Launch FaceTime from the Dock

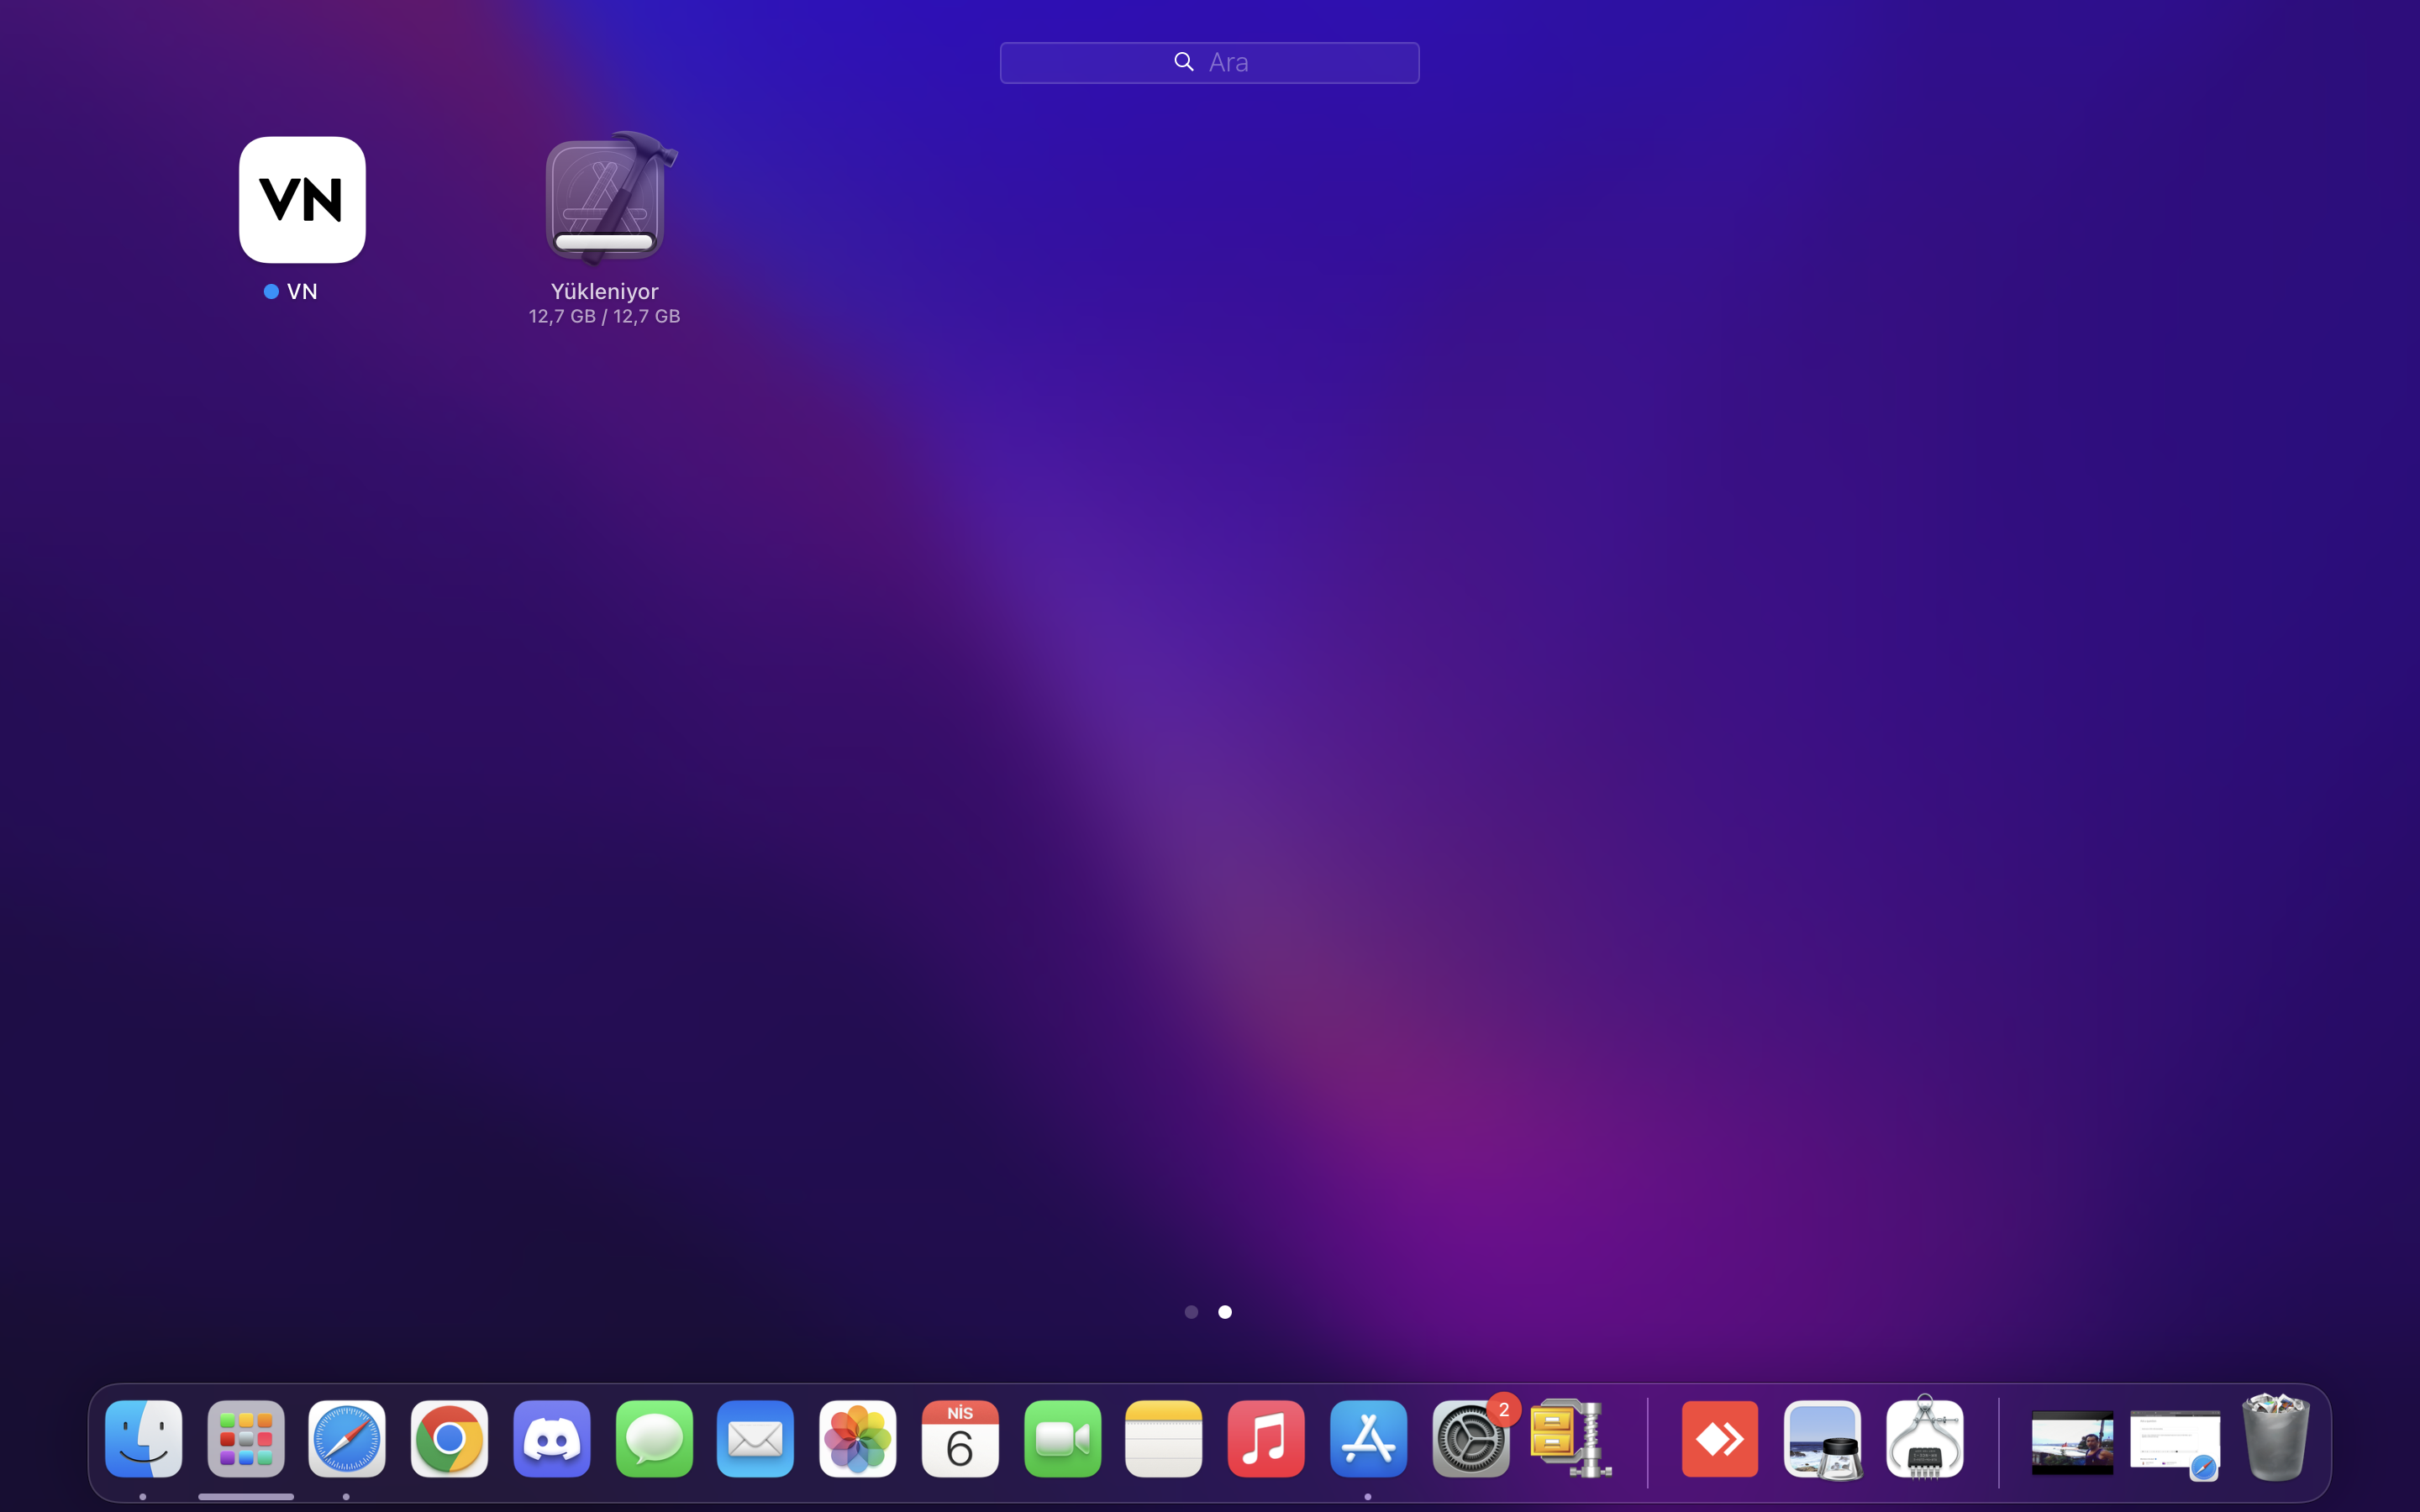(x=1062, y=1439)
